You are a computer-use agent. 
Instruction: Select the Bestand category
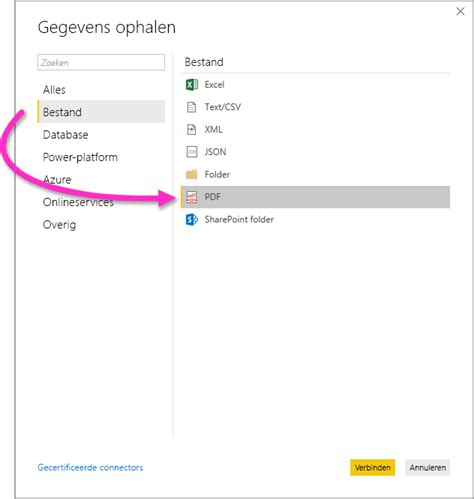(101, 112)
